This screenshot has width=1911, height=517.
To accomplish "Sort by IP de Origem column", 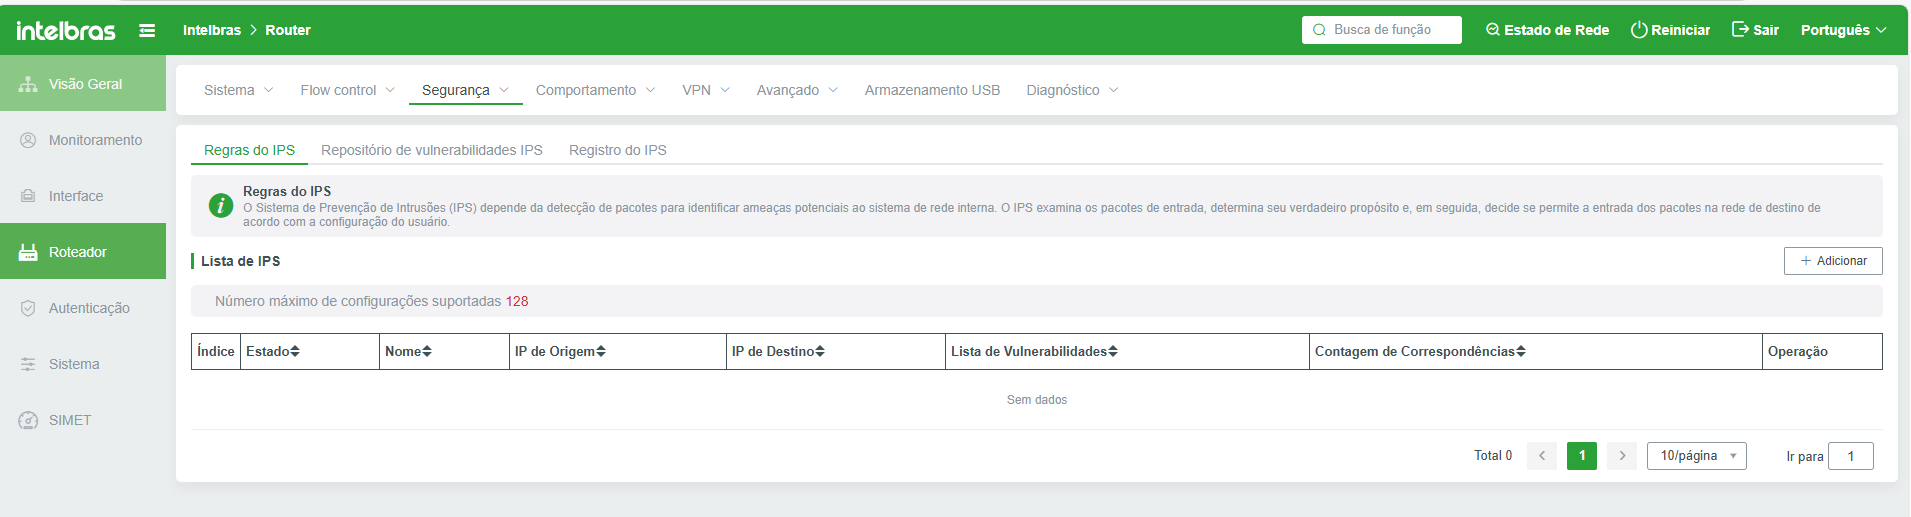I will click(601, 352).
